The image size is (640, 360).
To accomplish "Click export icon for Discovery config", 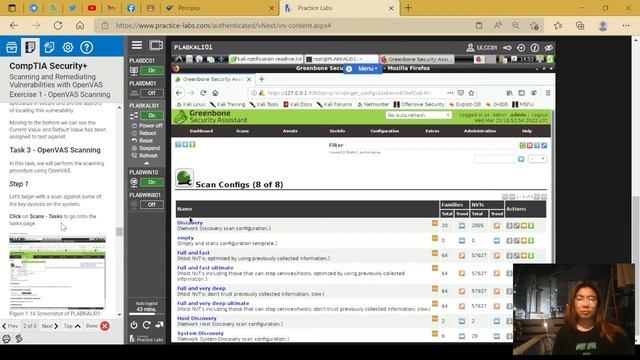I will 531,226.
